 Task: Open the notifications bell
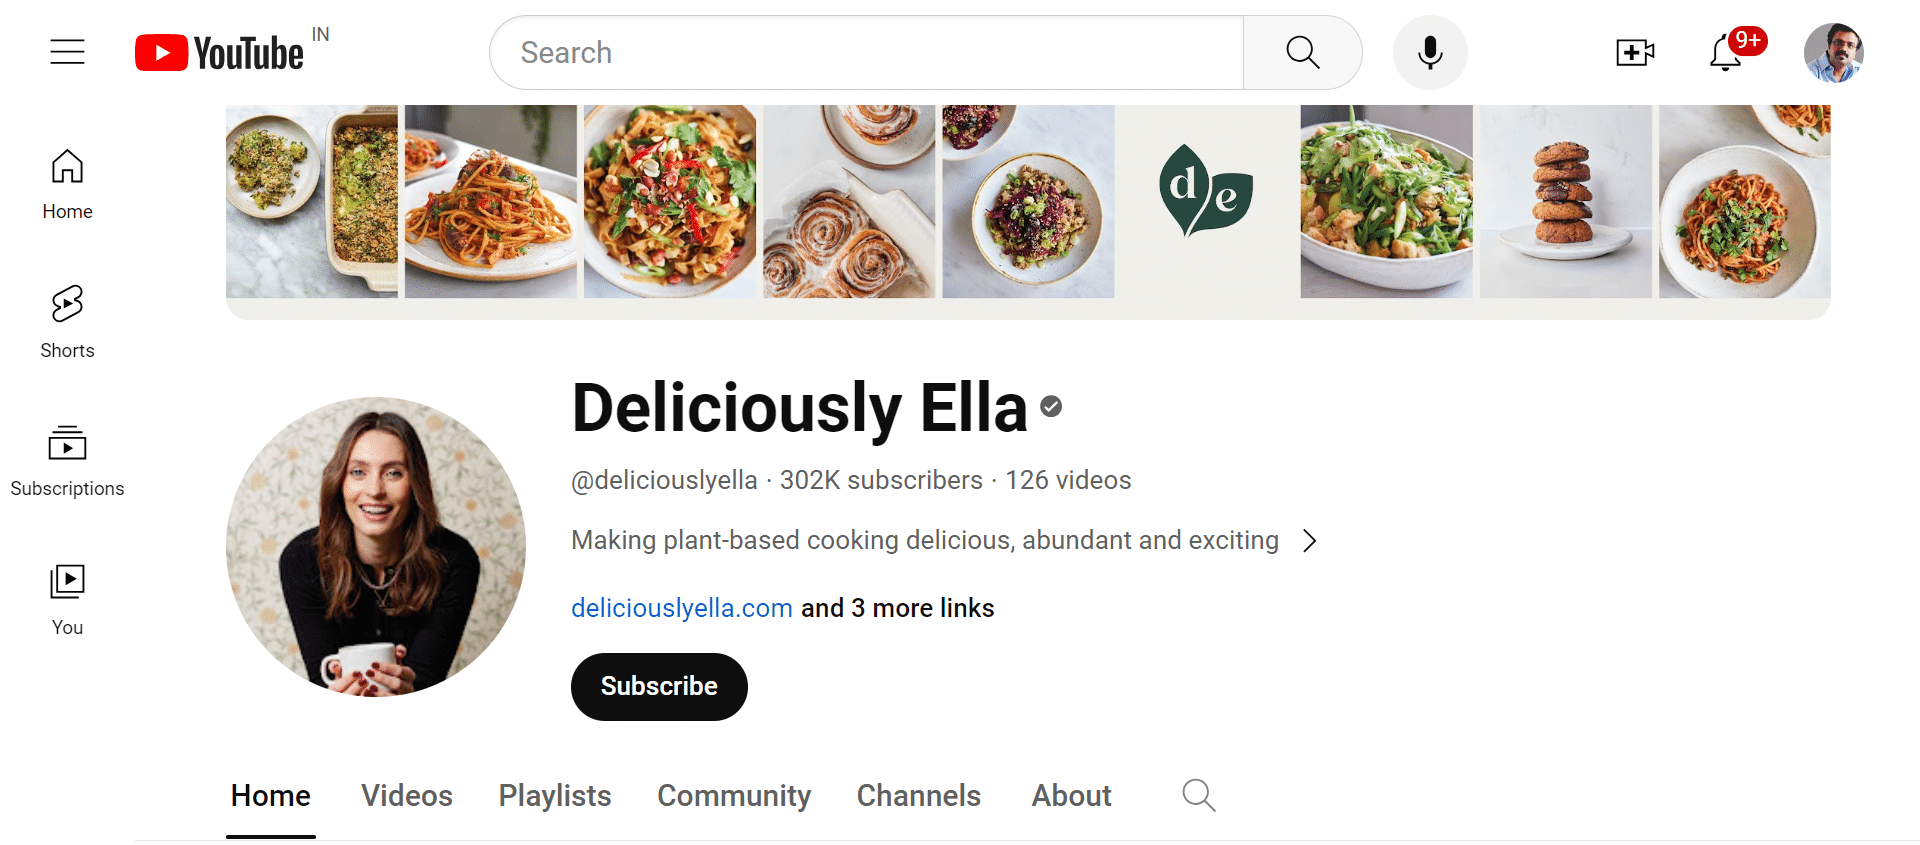tap(1726, 53)
